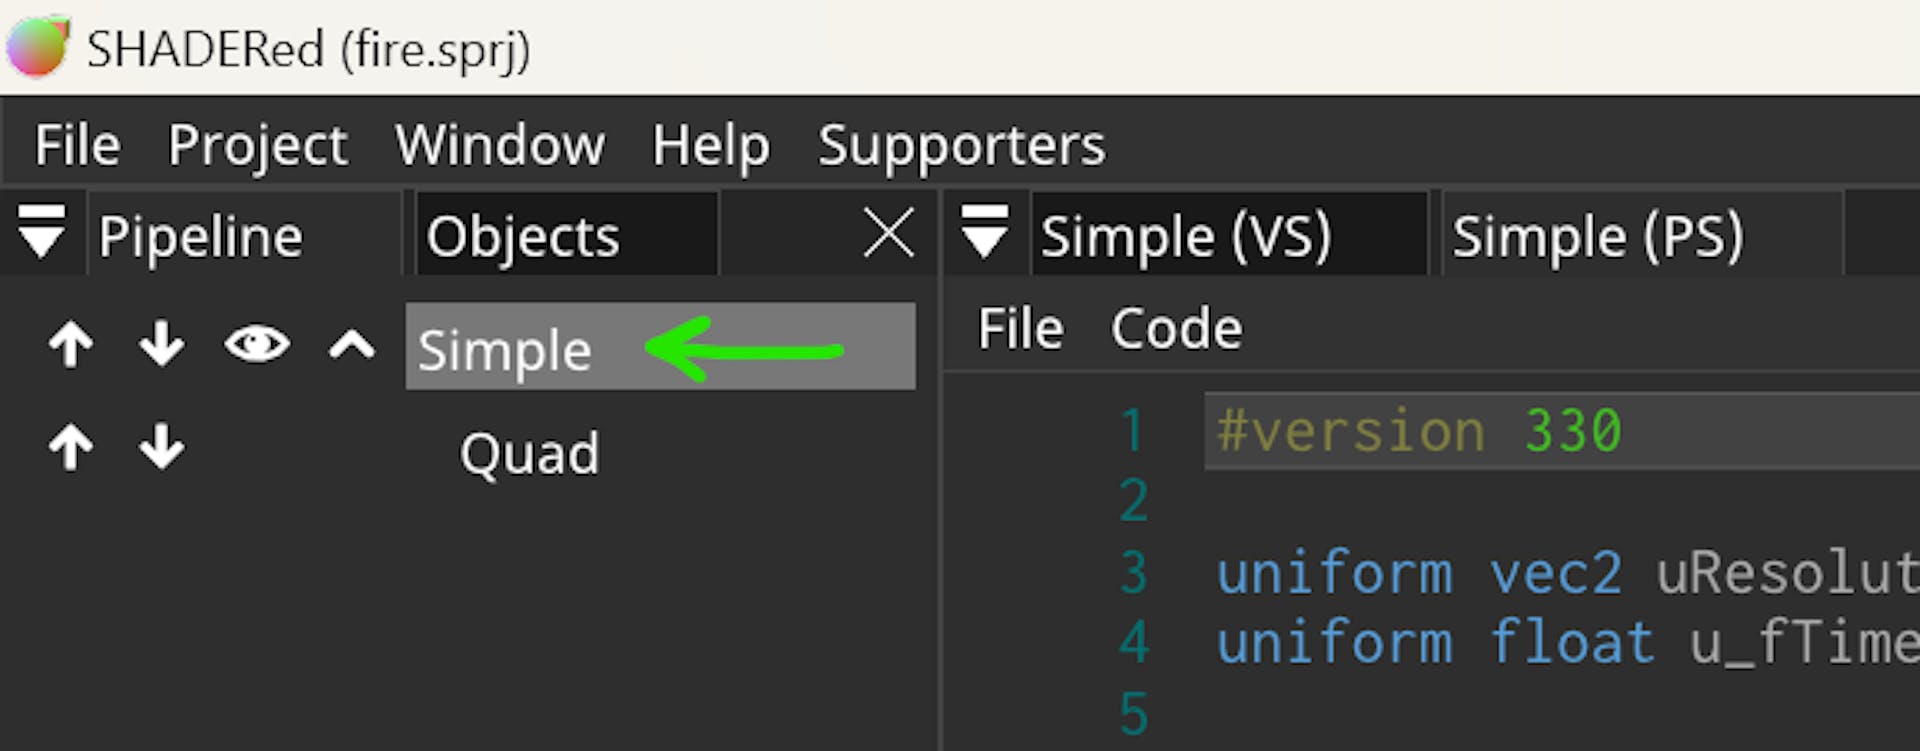This screenshot has height=751, width=1920.
Task: Move the Quad item up
Action: pos(71,447)
